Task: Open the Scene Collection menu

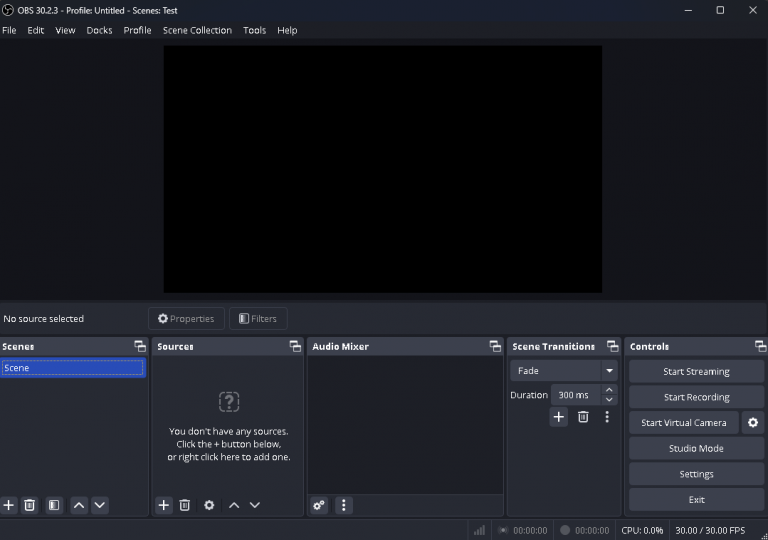Action: 197,30
